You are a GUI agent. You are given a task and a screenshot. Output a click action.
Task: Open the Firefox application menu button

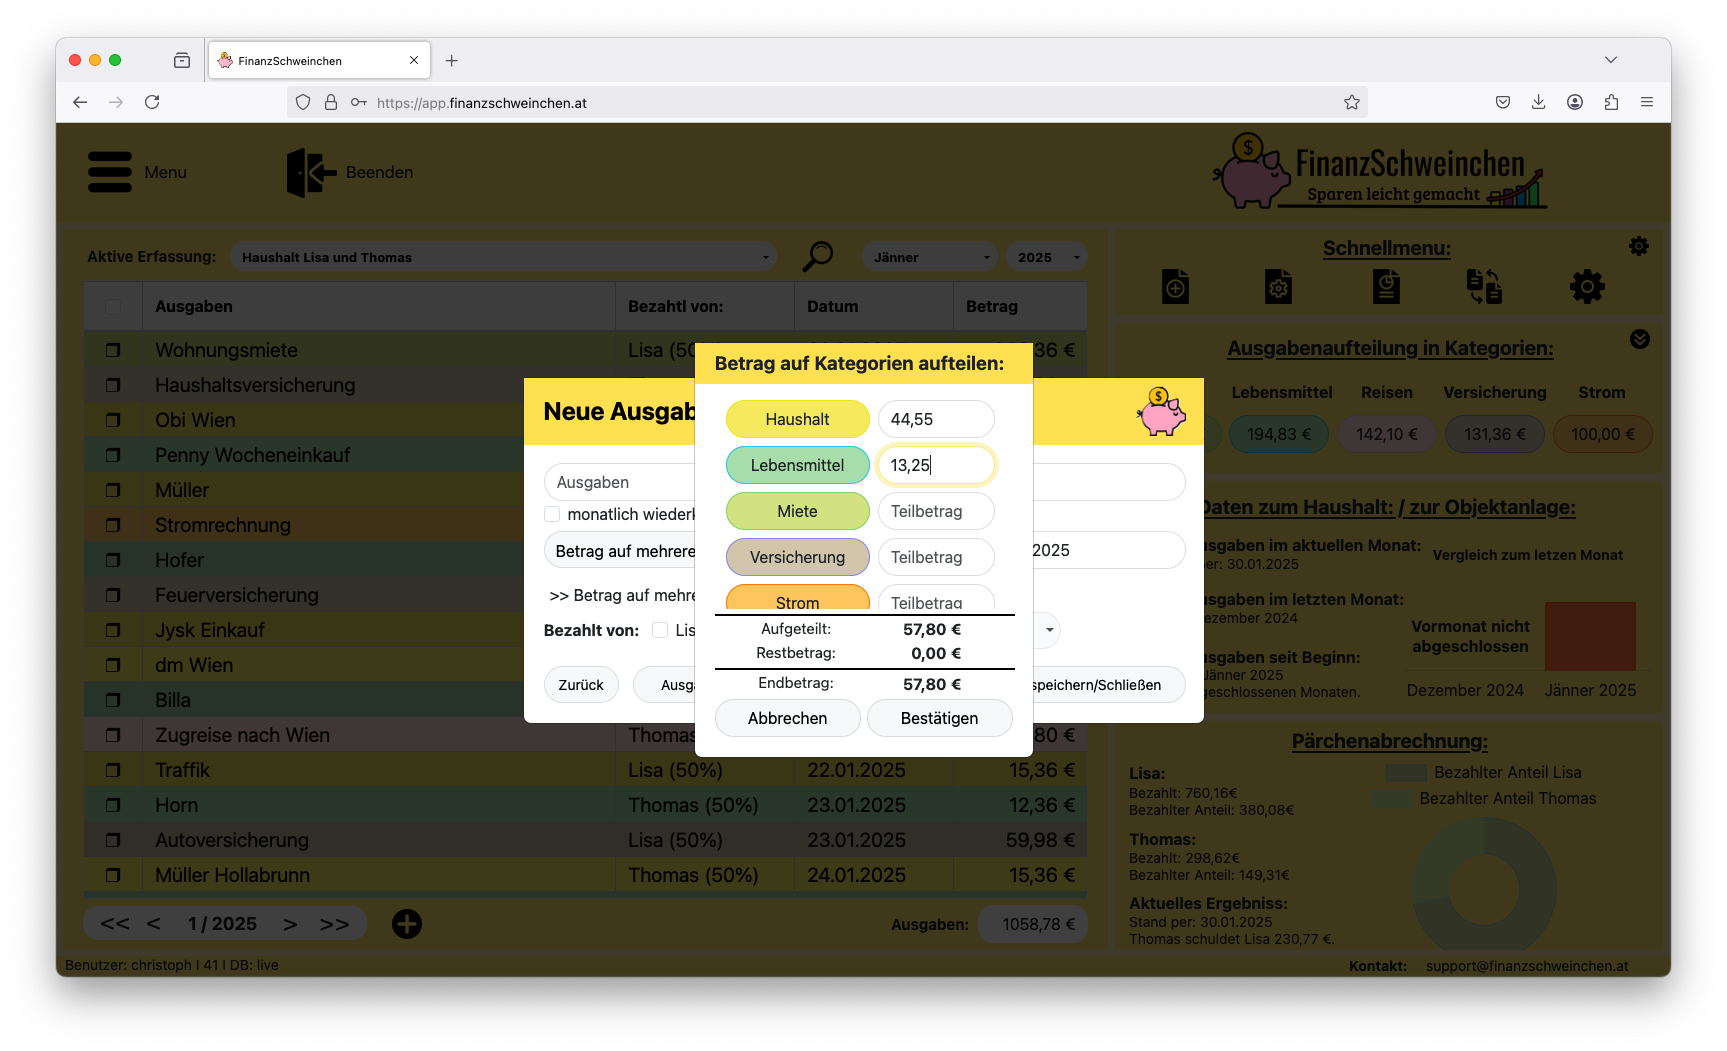pyautogui.click(x=1646, y=102)
